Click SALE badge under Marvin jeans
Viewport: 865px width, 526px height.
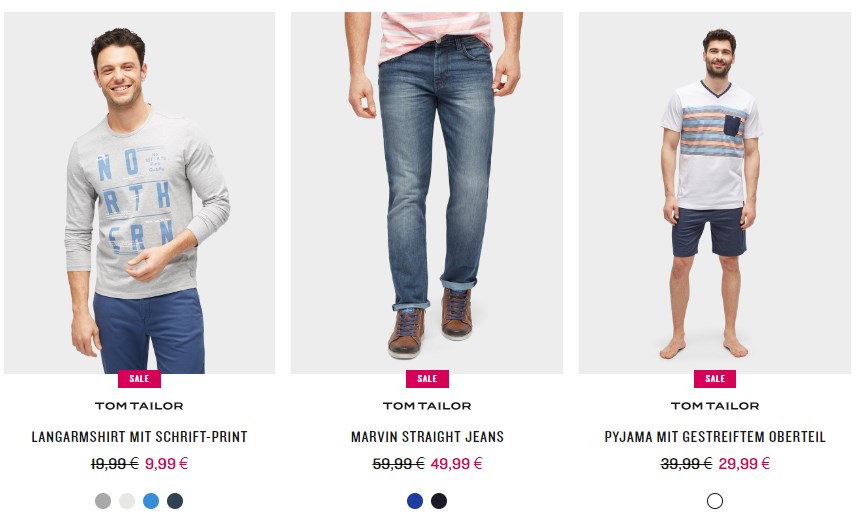428,379
